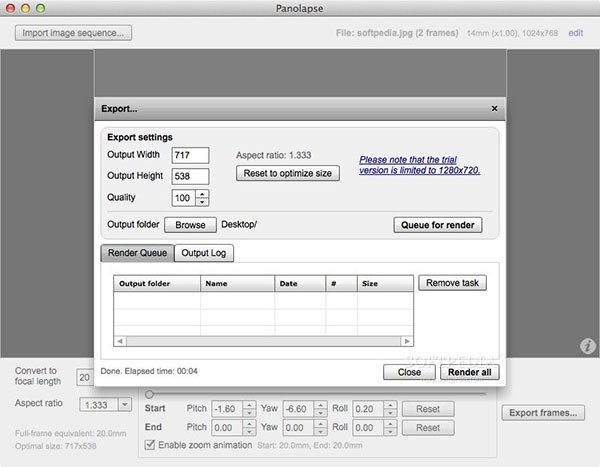Close the Export dialog with X
The width and height of the screenshot is (600, 467).
coord(494,109)
